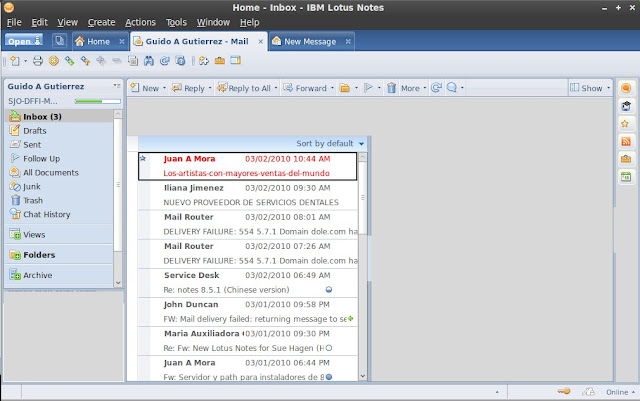Select the Inbox (3) folder
640x401 pixels.
(x=60, y=117)
